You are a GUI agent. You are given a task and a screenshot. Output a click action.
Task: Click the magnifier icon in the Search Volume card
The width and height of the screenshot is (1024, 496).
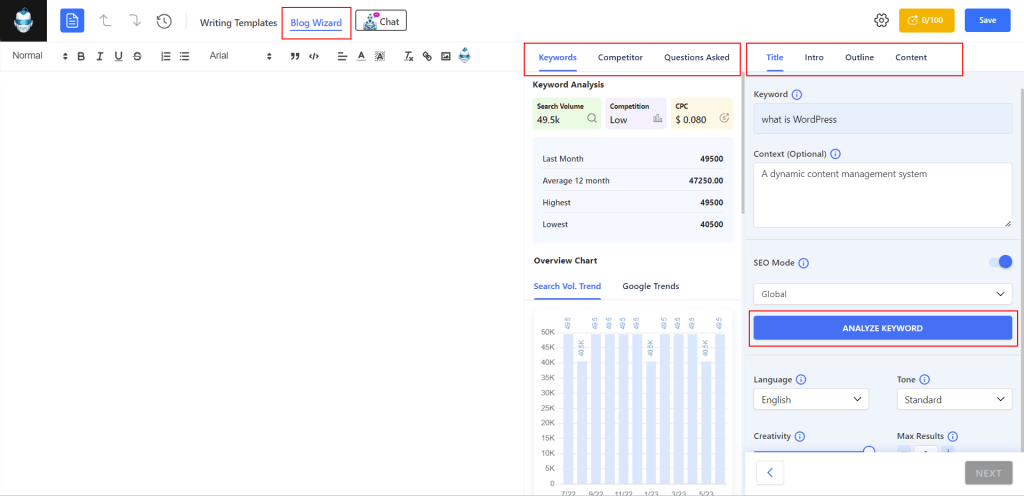pyautogui.click(x=592, y=119)
